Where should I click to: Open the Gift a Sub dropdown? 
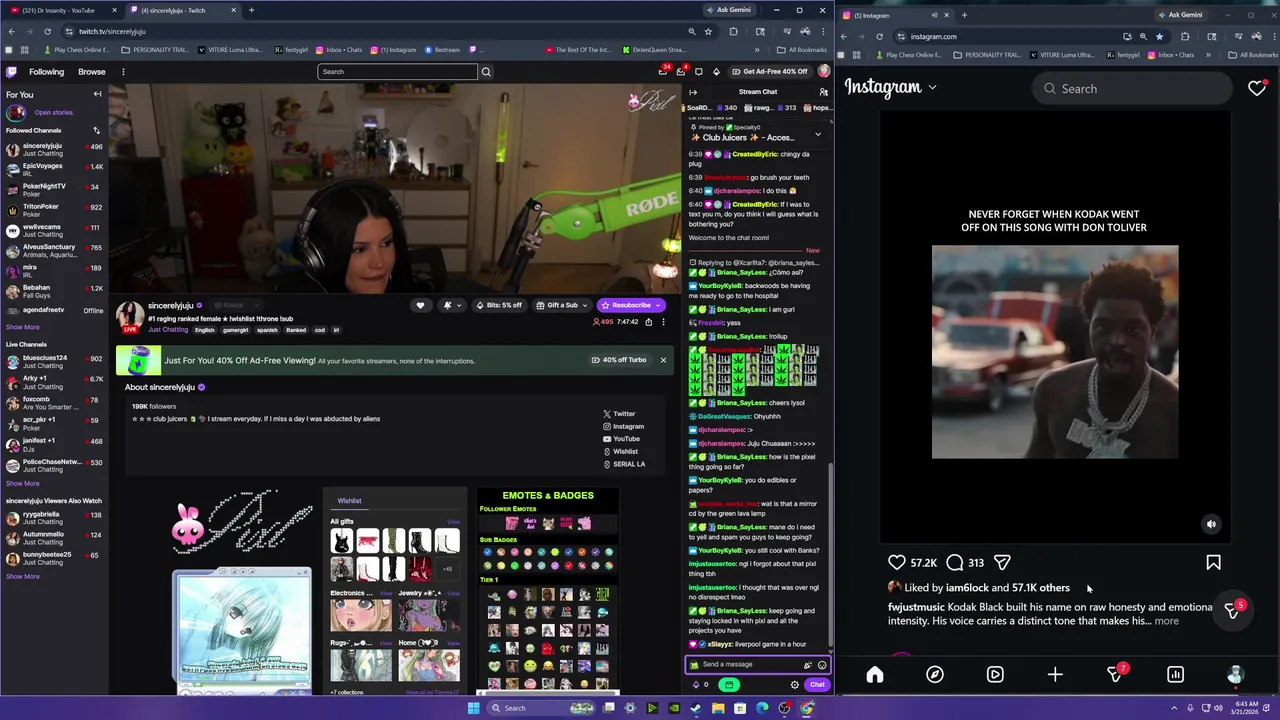pyautogui.click(x=562, y=305)
